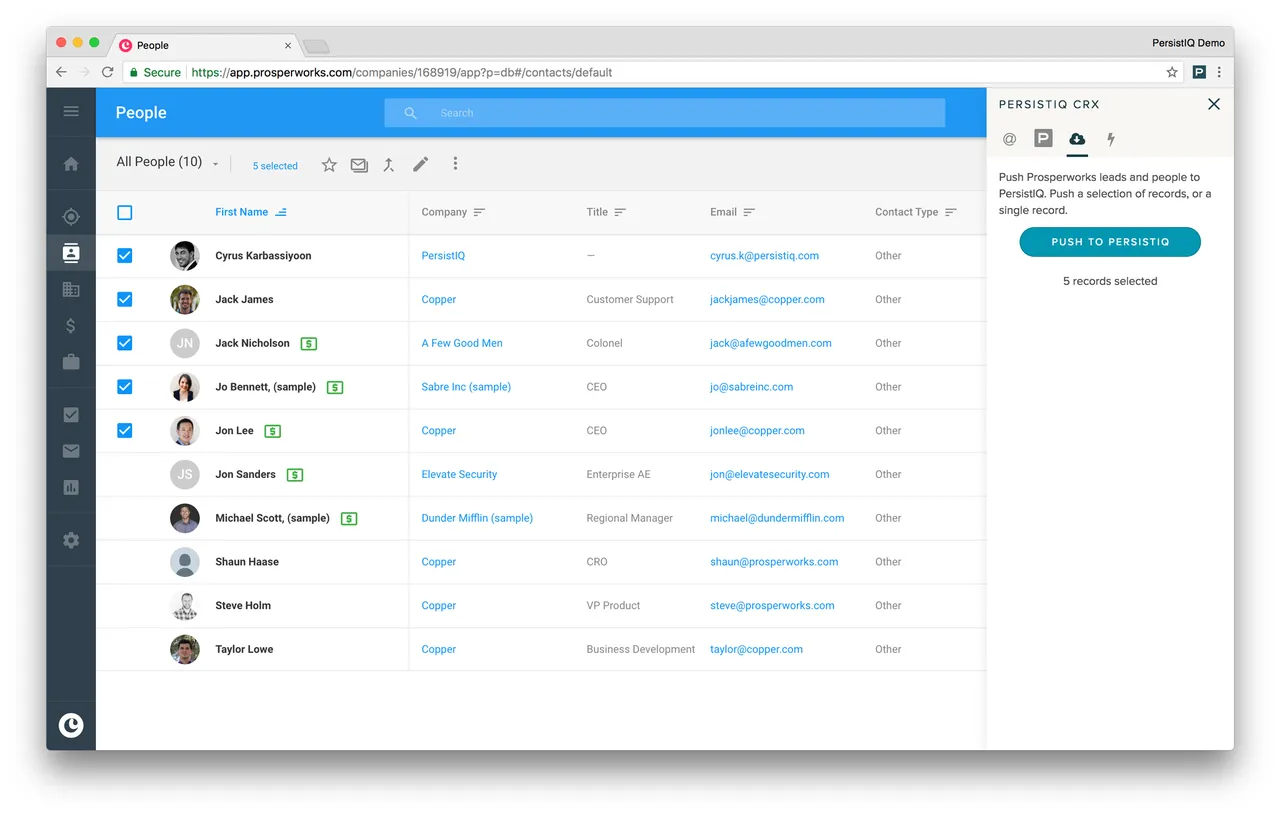This screenshot has width=1280, height=816.
Task: Open the Elevate Security company link
Action: 459,475
